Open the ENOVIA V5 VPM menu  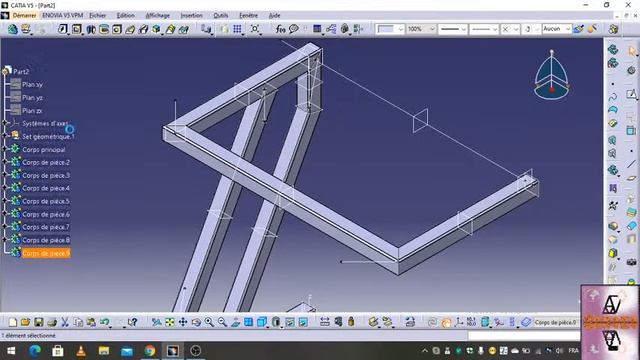[62, 16]
